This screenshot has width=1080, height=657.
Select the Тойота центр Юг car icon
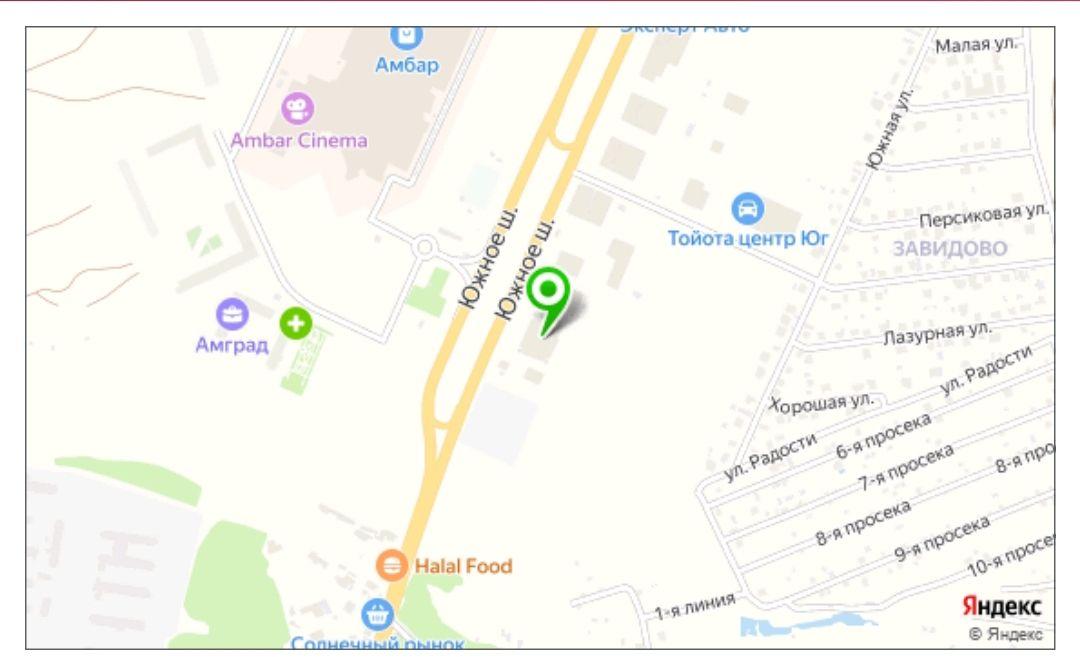coord(747,208)
